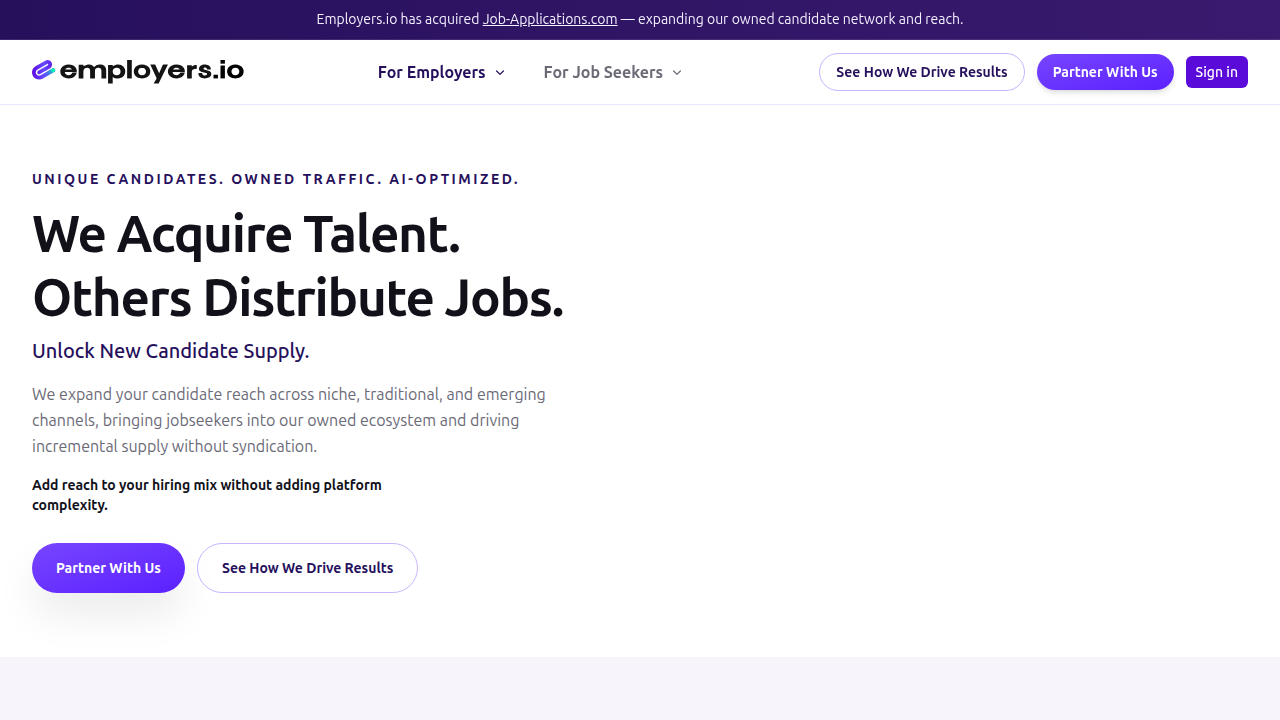Click 'Unlock New Candidate Supply.' subheading
Screen dimensions: 1280x720
pos(171,351)
